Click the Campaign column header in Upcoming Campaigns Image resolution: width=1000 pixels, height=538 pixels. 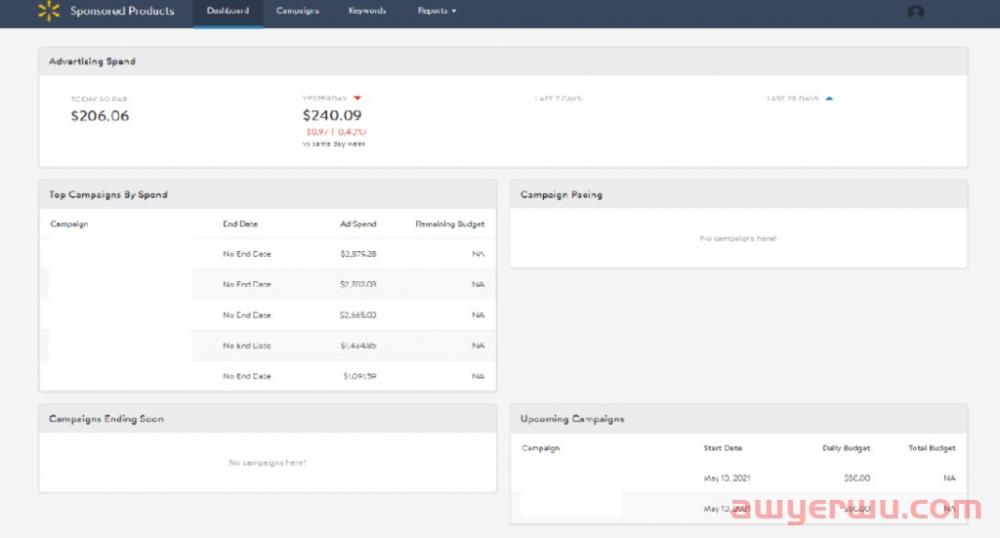(540, 448)
